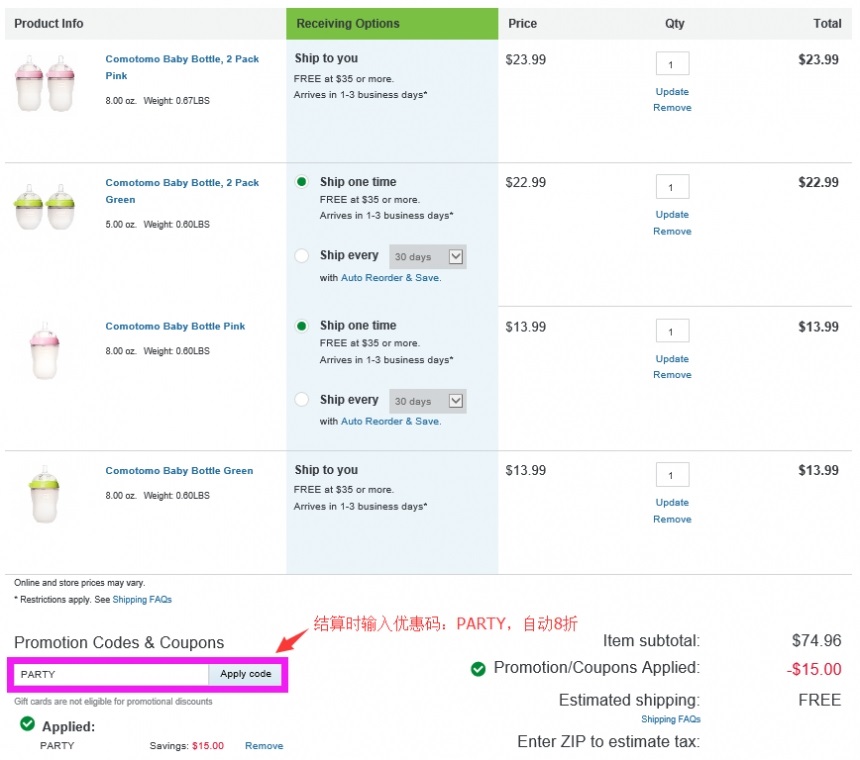Select Ship every option for the Green 2 Pack
This screenshot has width=860, height=760.
tap(301, 256)
